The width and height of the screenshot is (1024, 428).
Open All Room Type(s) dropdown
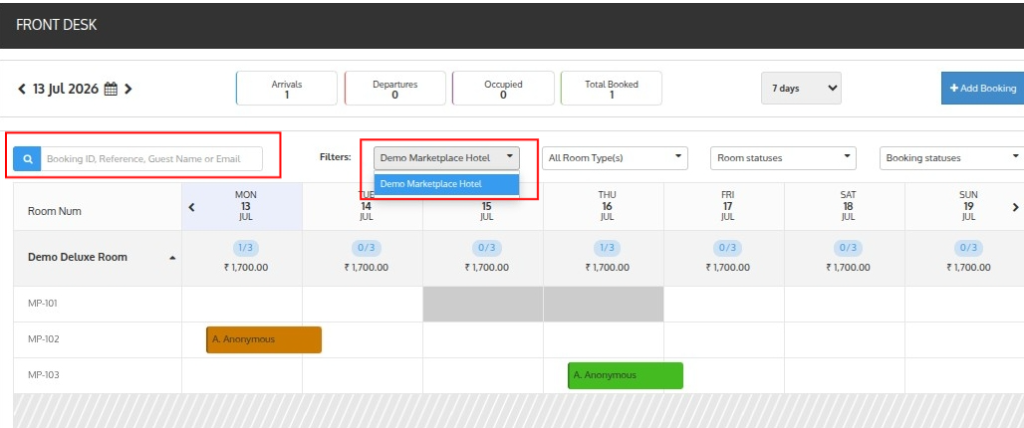pyautogui.click(x=615, y=158)
